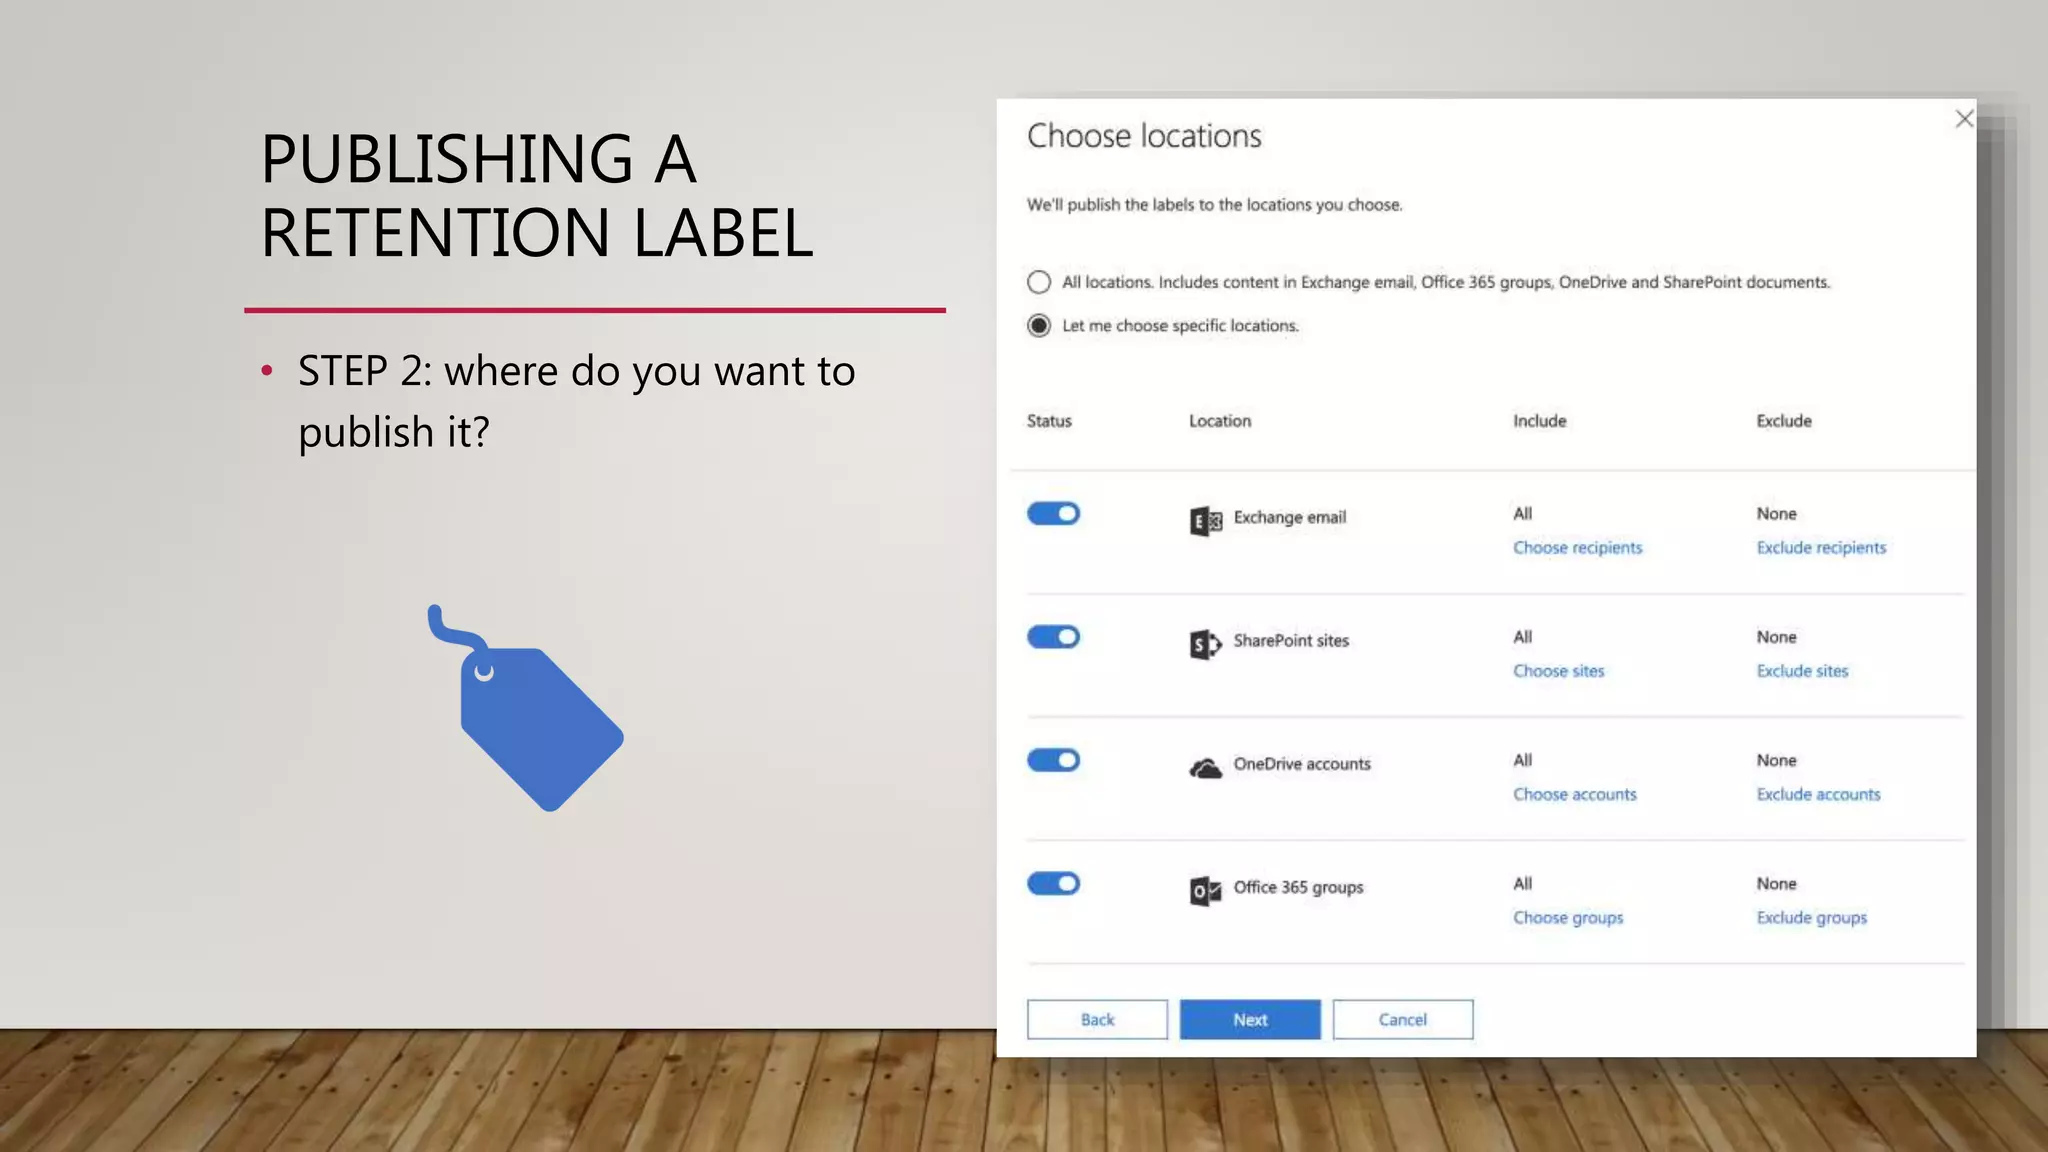Open the Choose accounts link
This screenshot has height=1152, width=2048.
(1575, 794)
